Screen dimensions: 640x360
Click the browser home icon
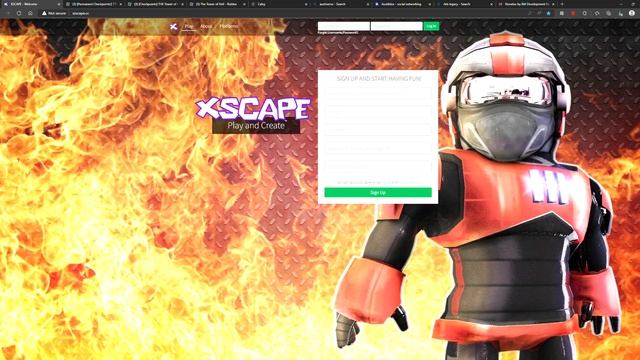click(x=30, y=13)
